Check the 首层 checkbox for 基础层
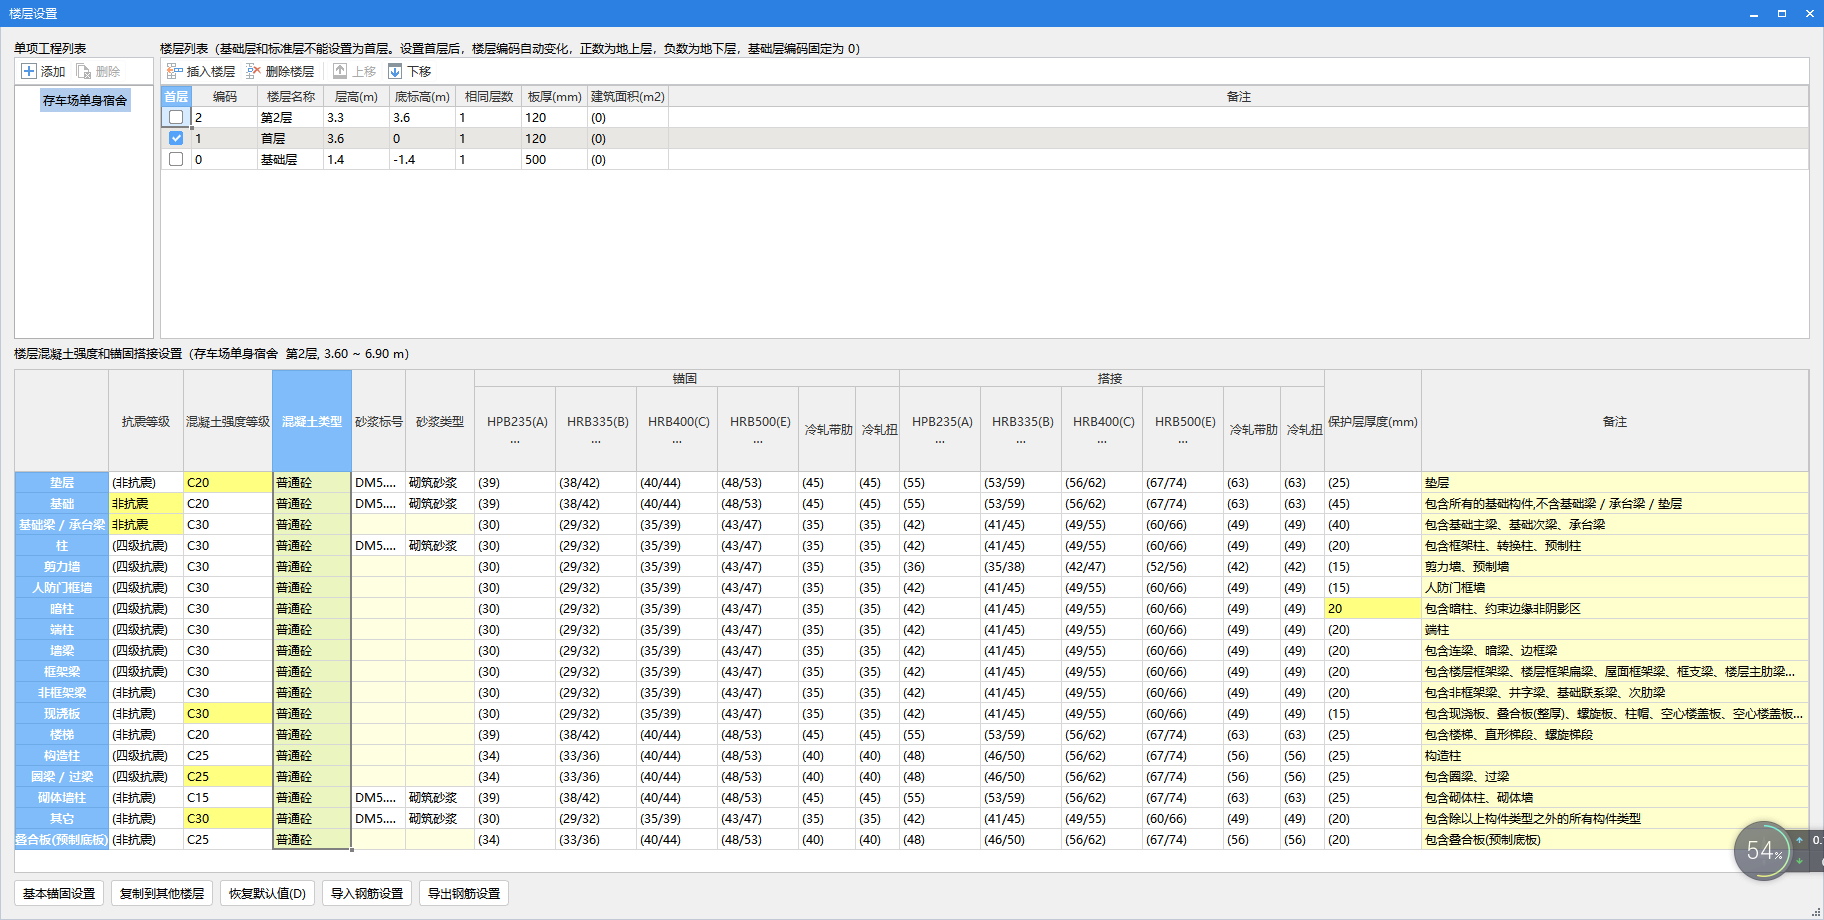The image size is (1824, 920). [x=176, y=159]
